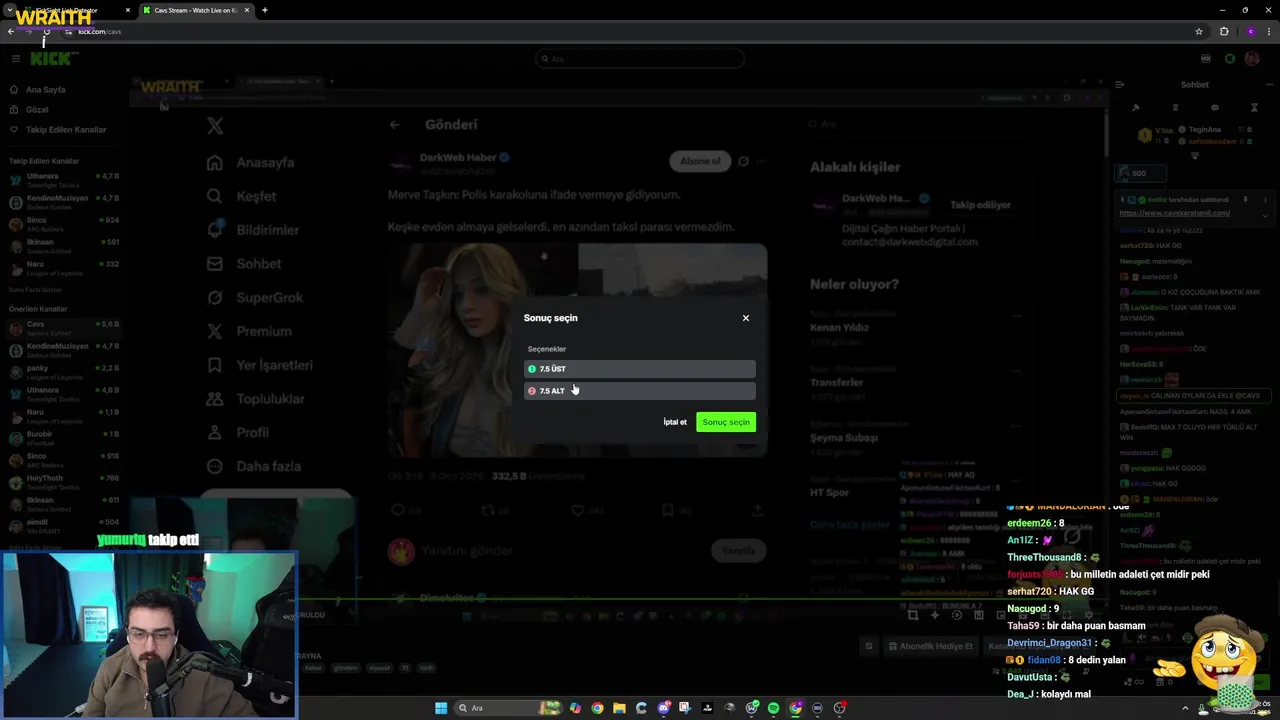Open SuperGrok in the X sidebar
Viewport: 1280px width, 720px height.
pos(254,298)
